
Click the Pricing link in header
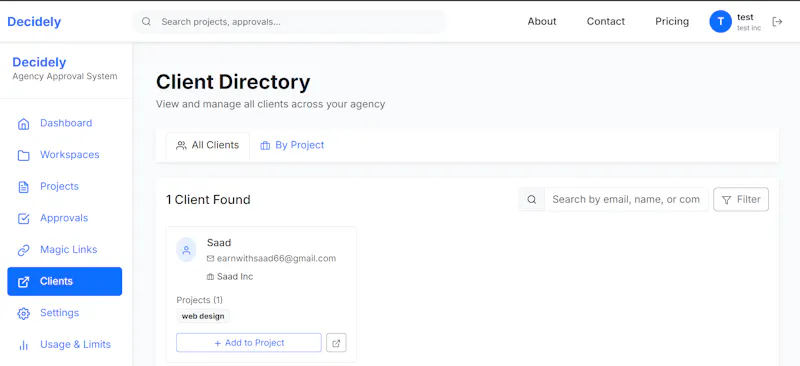(672, 21)
